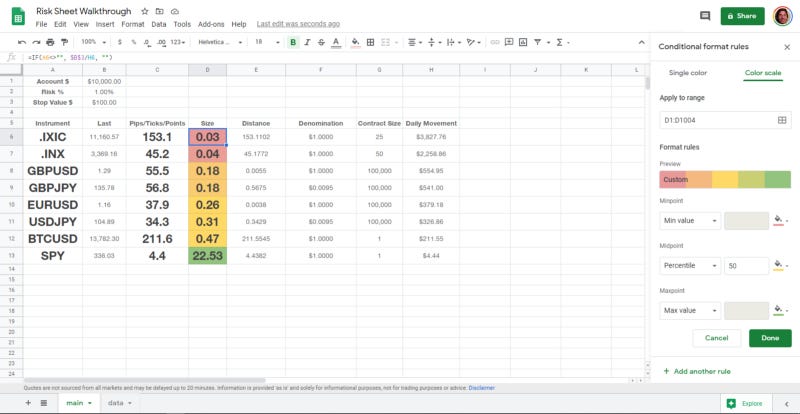This screenshot has height=414, width=800.
Task: Click Add another rule
Action: pos(697,371)
